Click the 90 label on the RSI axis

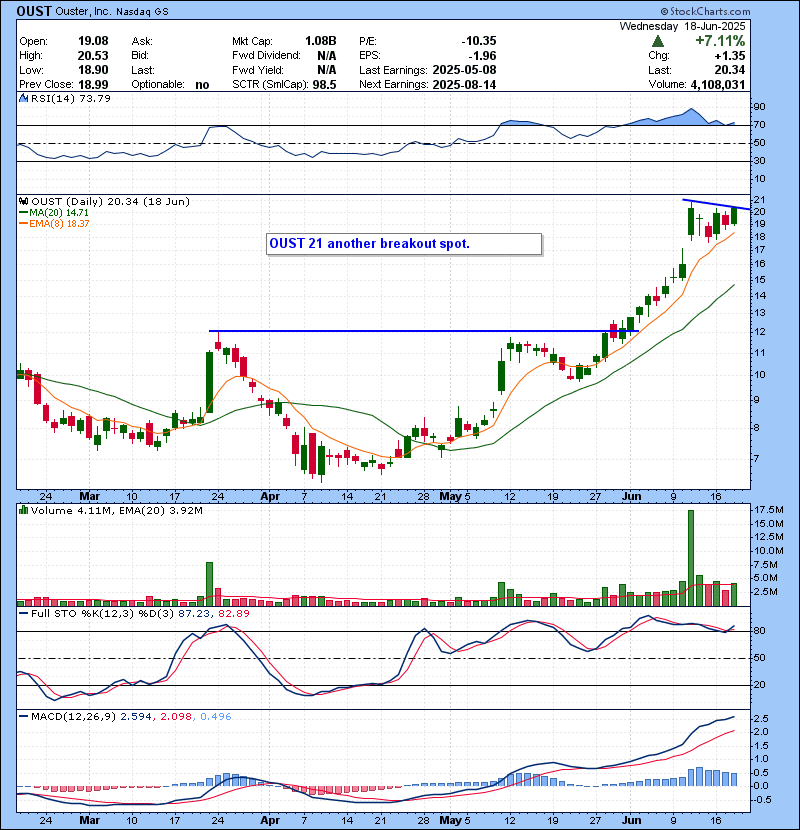coord(759,107)
